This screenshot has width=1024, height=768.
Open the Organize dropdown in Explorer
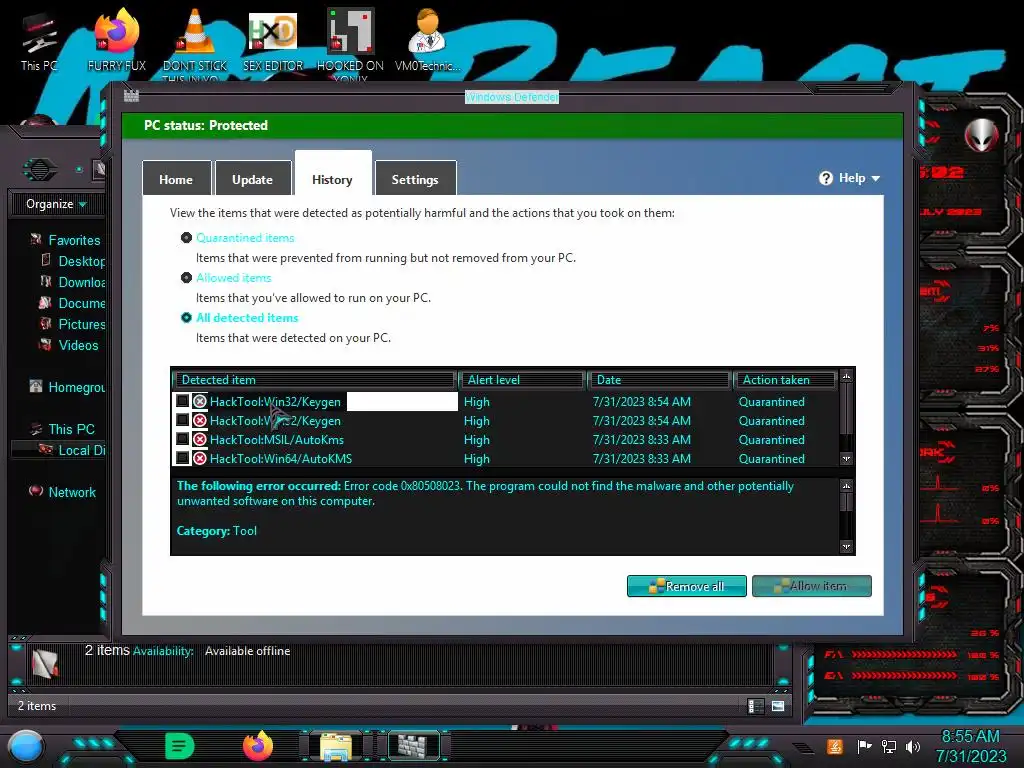[56, 204]
